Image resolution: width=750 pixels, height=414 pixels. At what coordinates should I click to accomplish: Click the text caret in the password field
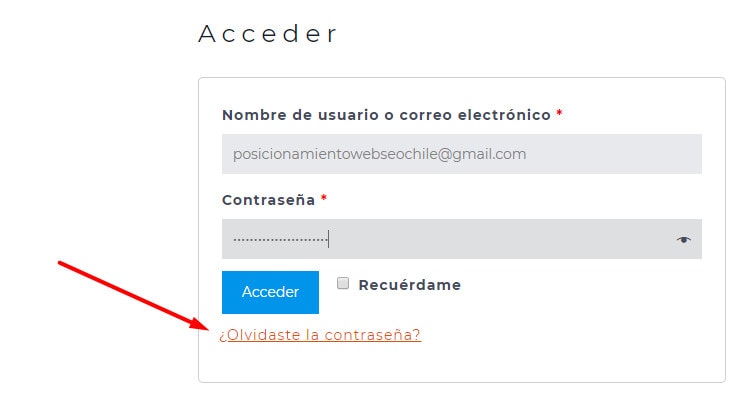pos(329,239)
